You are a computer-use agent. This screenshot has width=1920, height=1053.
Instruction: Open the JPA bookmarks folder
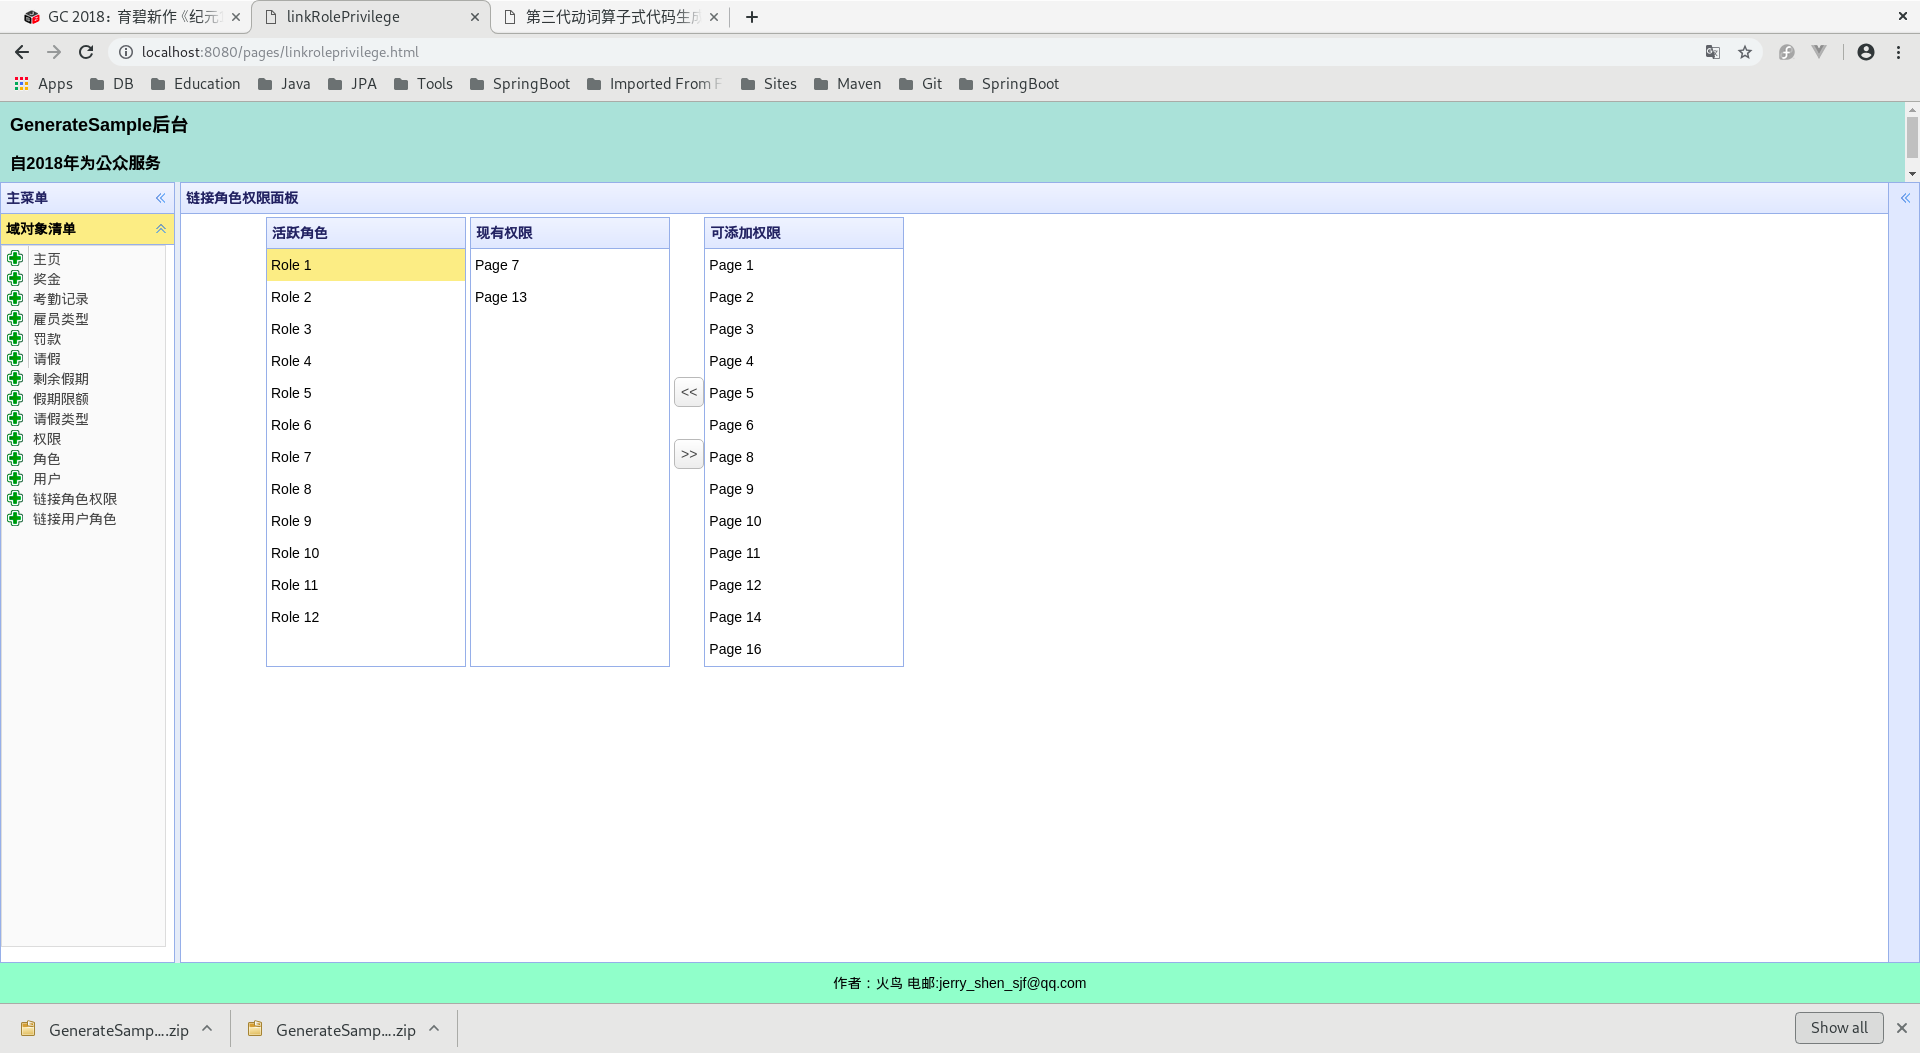(x=353, y=84)
